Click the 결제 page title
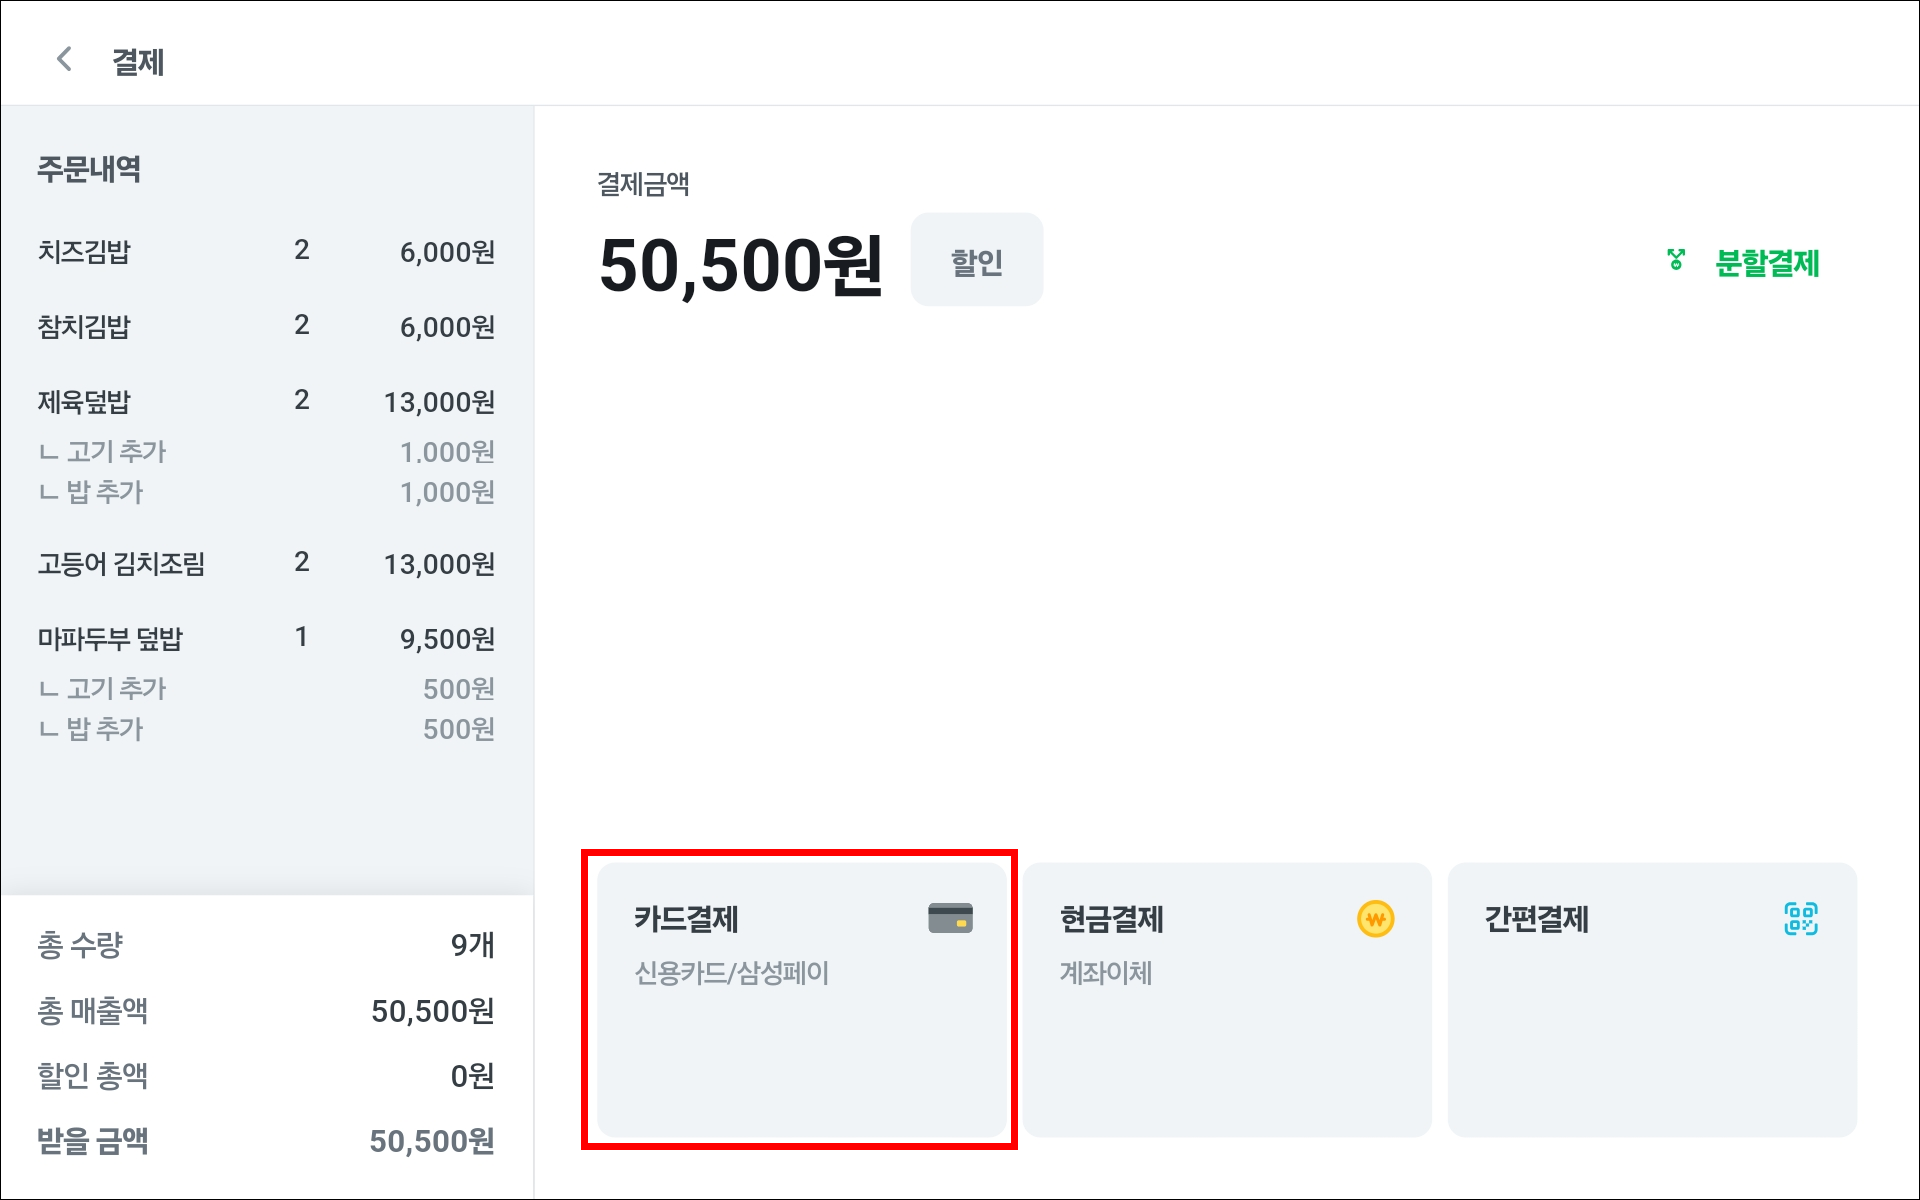Image resolution: width=1920 pixels, height=1200 pixels. click(x=138, y=62)
